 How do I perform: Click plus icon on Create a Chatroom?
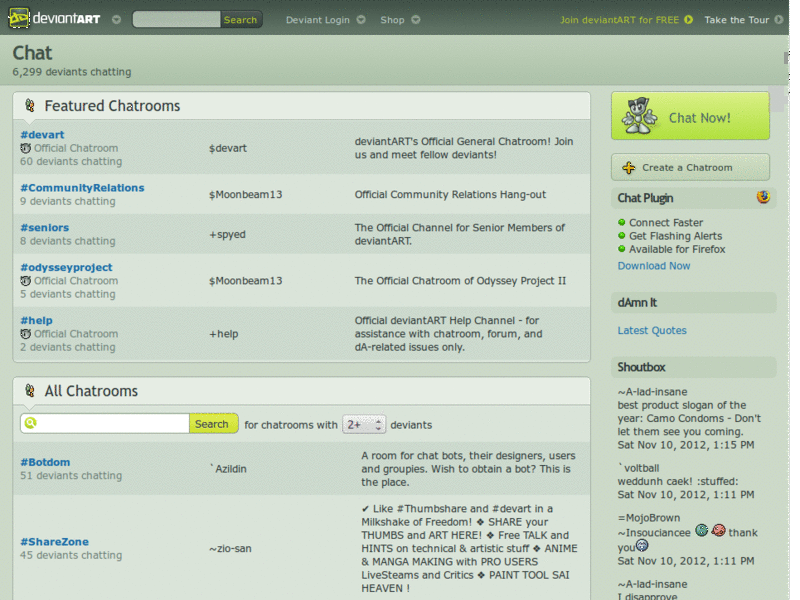coord(629,167)
